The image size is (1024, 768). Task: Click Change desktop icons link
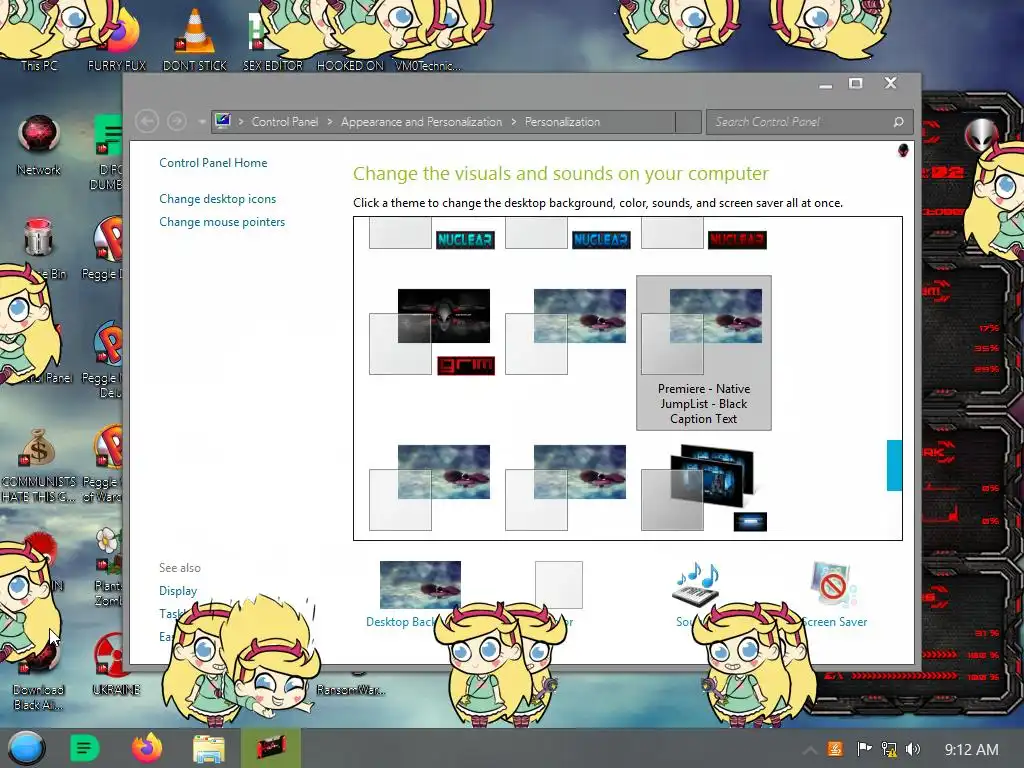click(217, 199)
